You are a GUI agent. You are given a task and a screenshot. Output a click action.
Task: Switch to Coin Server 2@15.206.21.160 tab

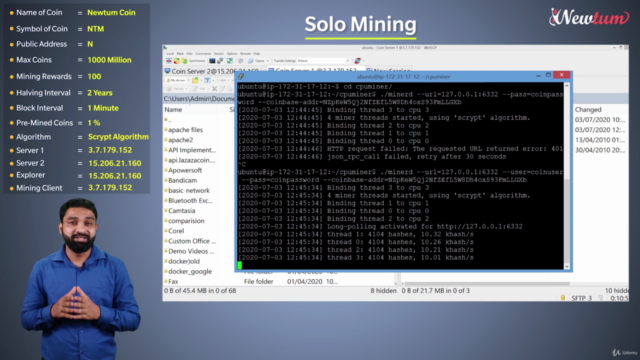click(x=211, y=71)
